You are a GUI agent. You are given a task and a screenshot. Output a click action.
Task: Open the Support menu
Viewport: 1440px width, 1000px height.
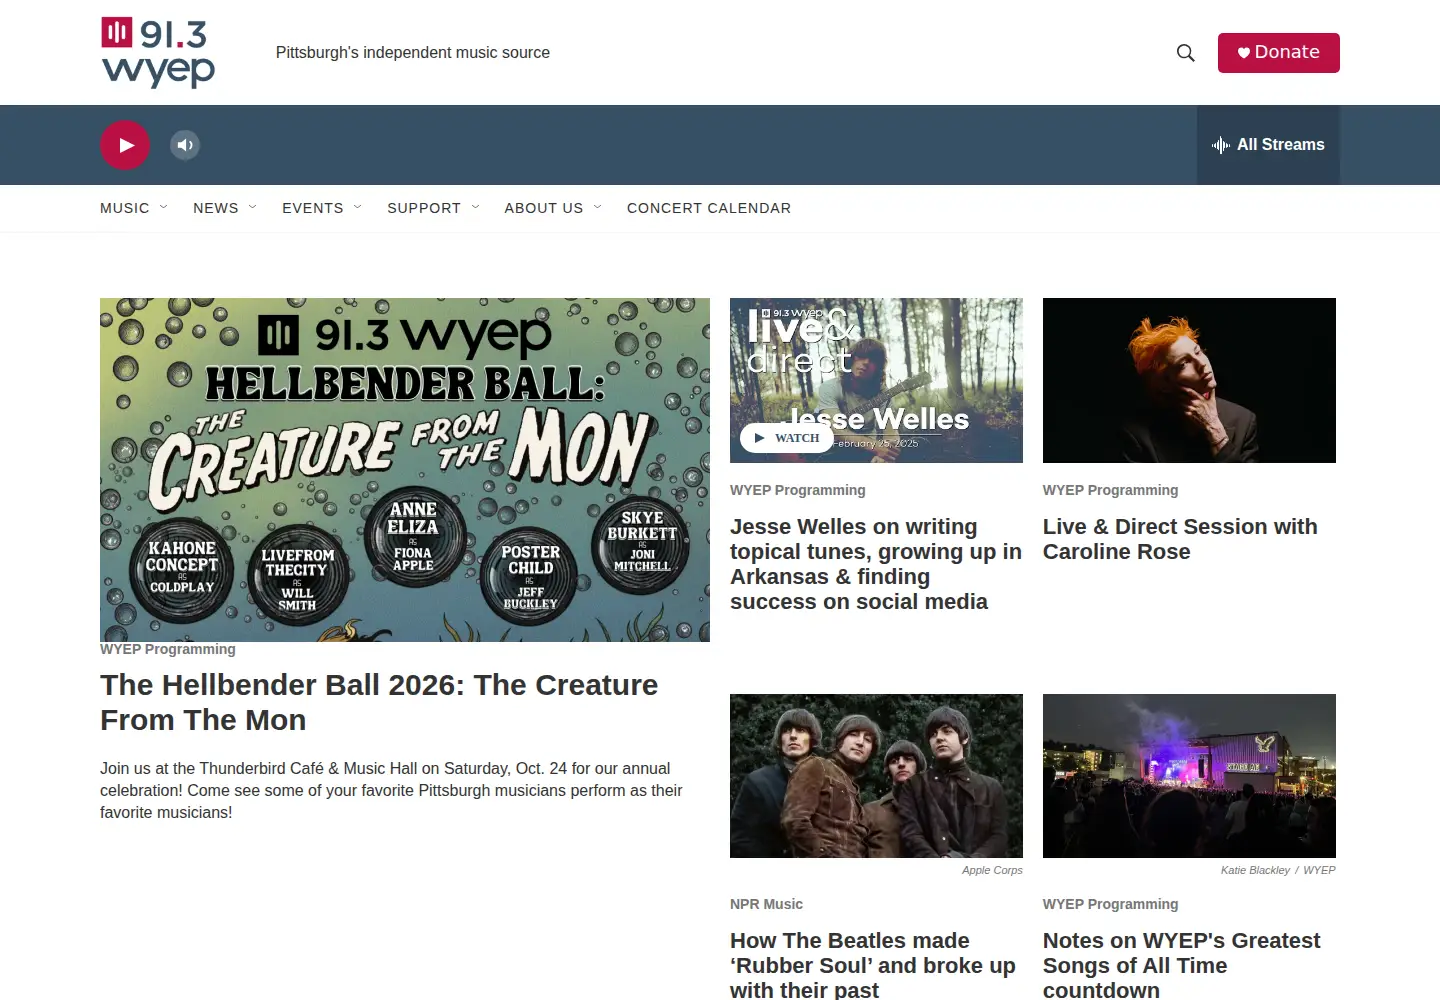[424, 208]
